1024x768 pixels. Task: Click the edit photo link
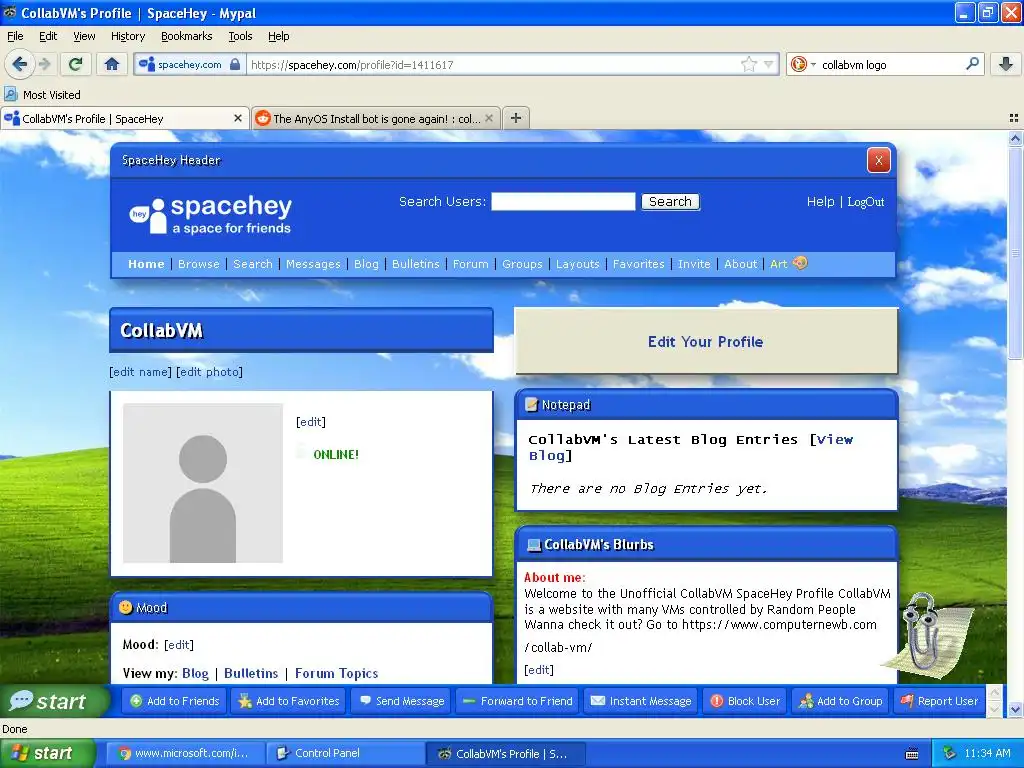[210, 372]
